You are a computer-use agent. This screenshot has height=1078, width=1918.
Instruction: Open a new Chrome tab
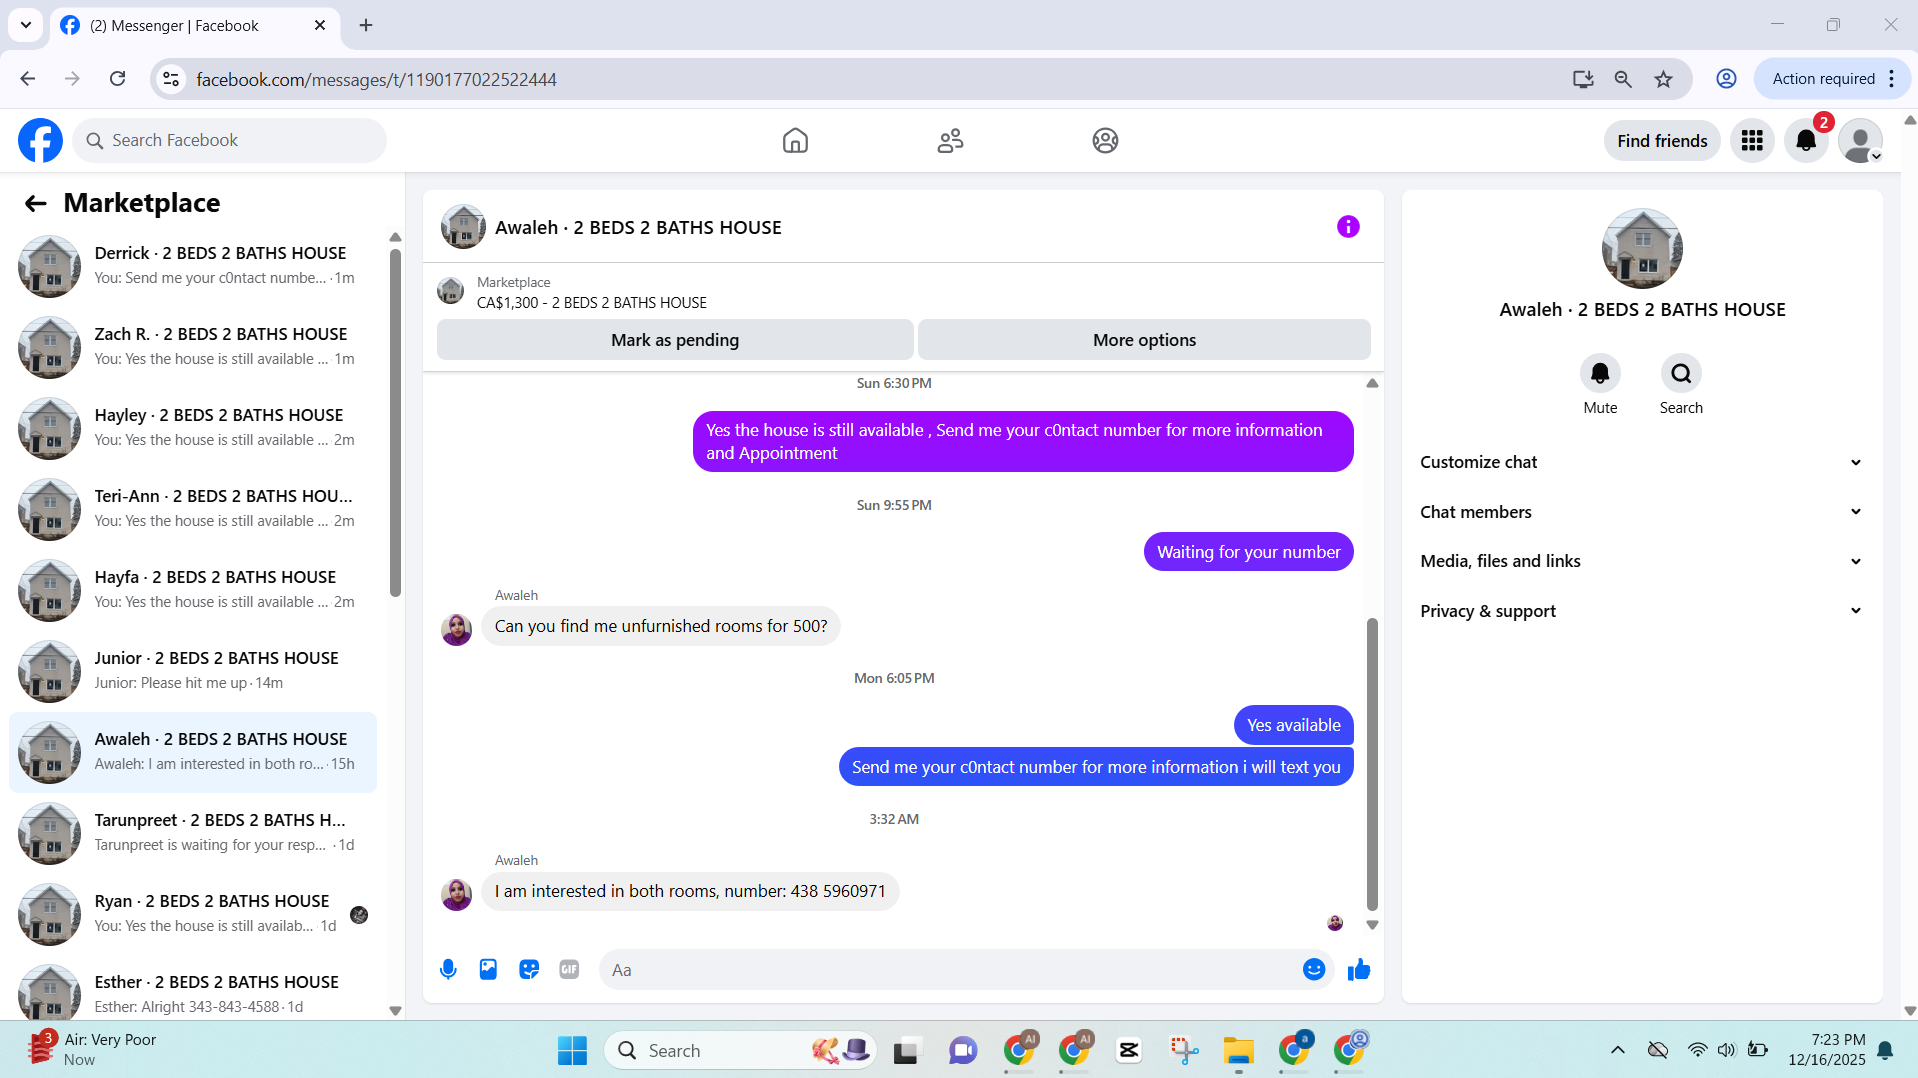click(x=366, y=25)
